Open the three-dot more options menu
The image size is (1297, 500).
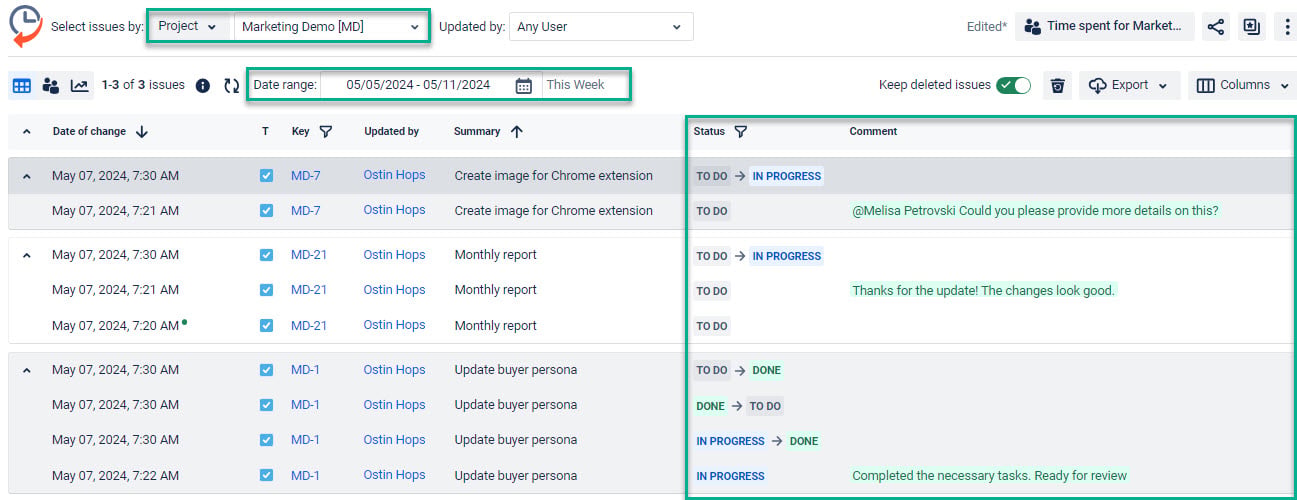[x=1287, y=27]
